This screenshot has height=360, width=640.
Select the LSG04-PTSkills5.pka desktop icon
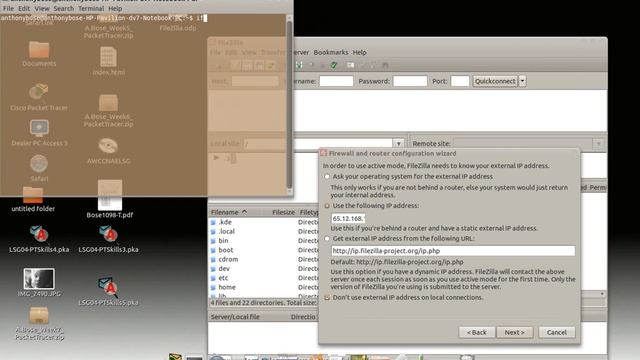(x=109, y=291)
